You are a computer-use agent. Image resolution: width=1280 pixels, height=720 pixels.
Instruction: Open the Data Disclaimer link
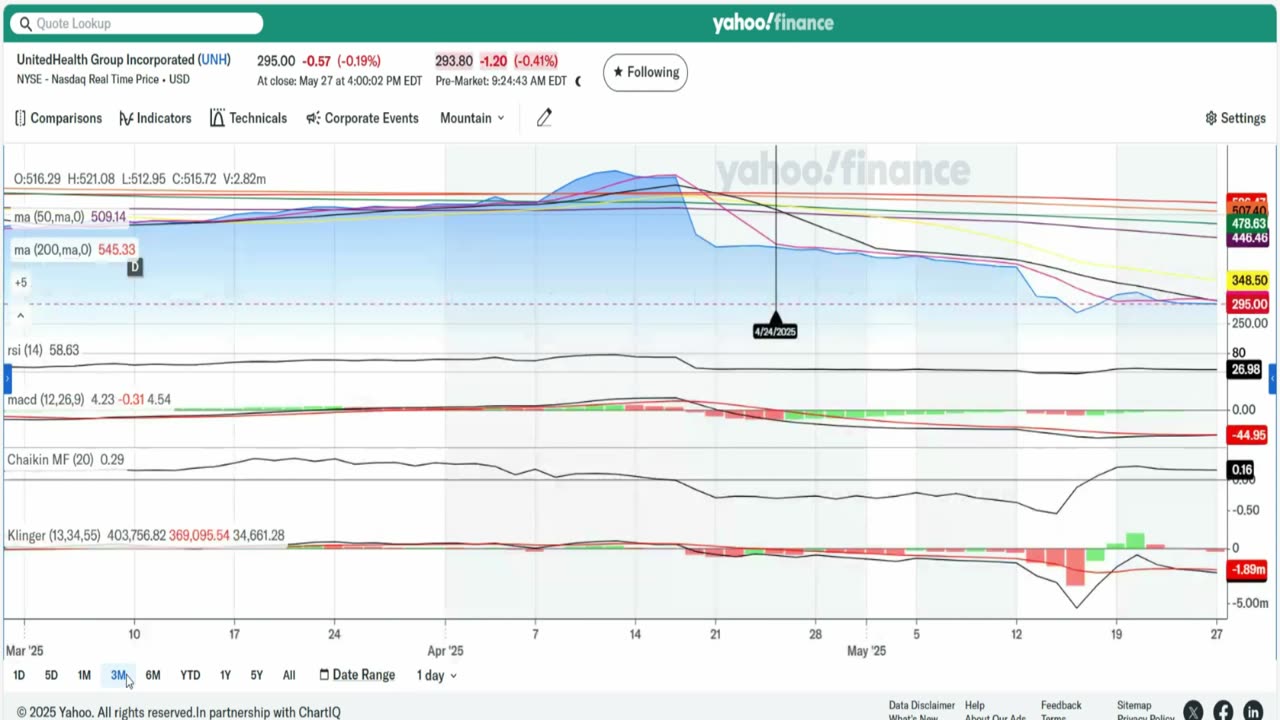[x=922, y=705]
